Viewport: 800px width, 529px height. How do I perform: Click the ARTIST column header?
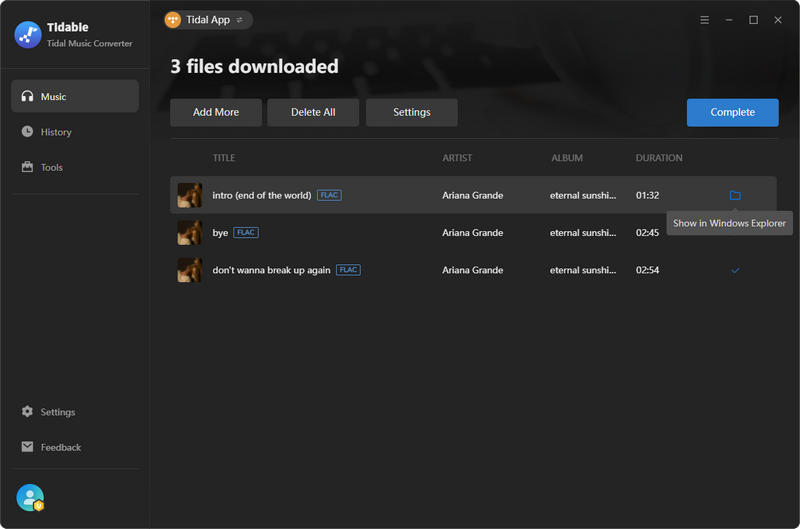[457, 158]
